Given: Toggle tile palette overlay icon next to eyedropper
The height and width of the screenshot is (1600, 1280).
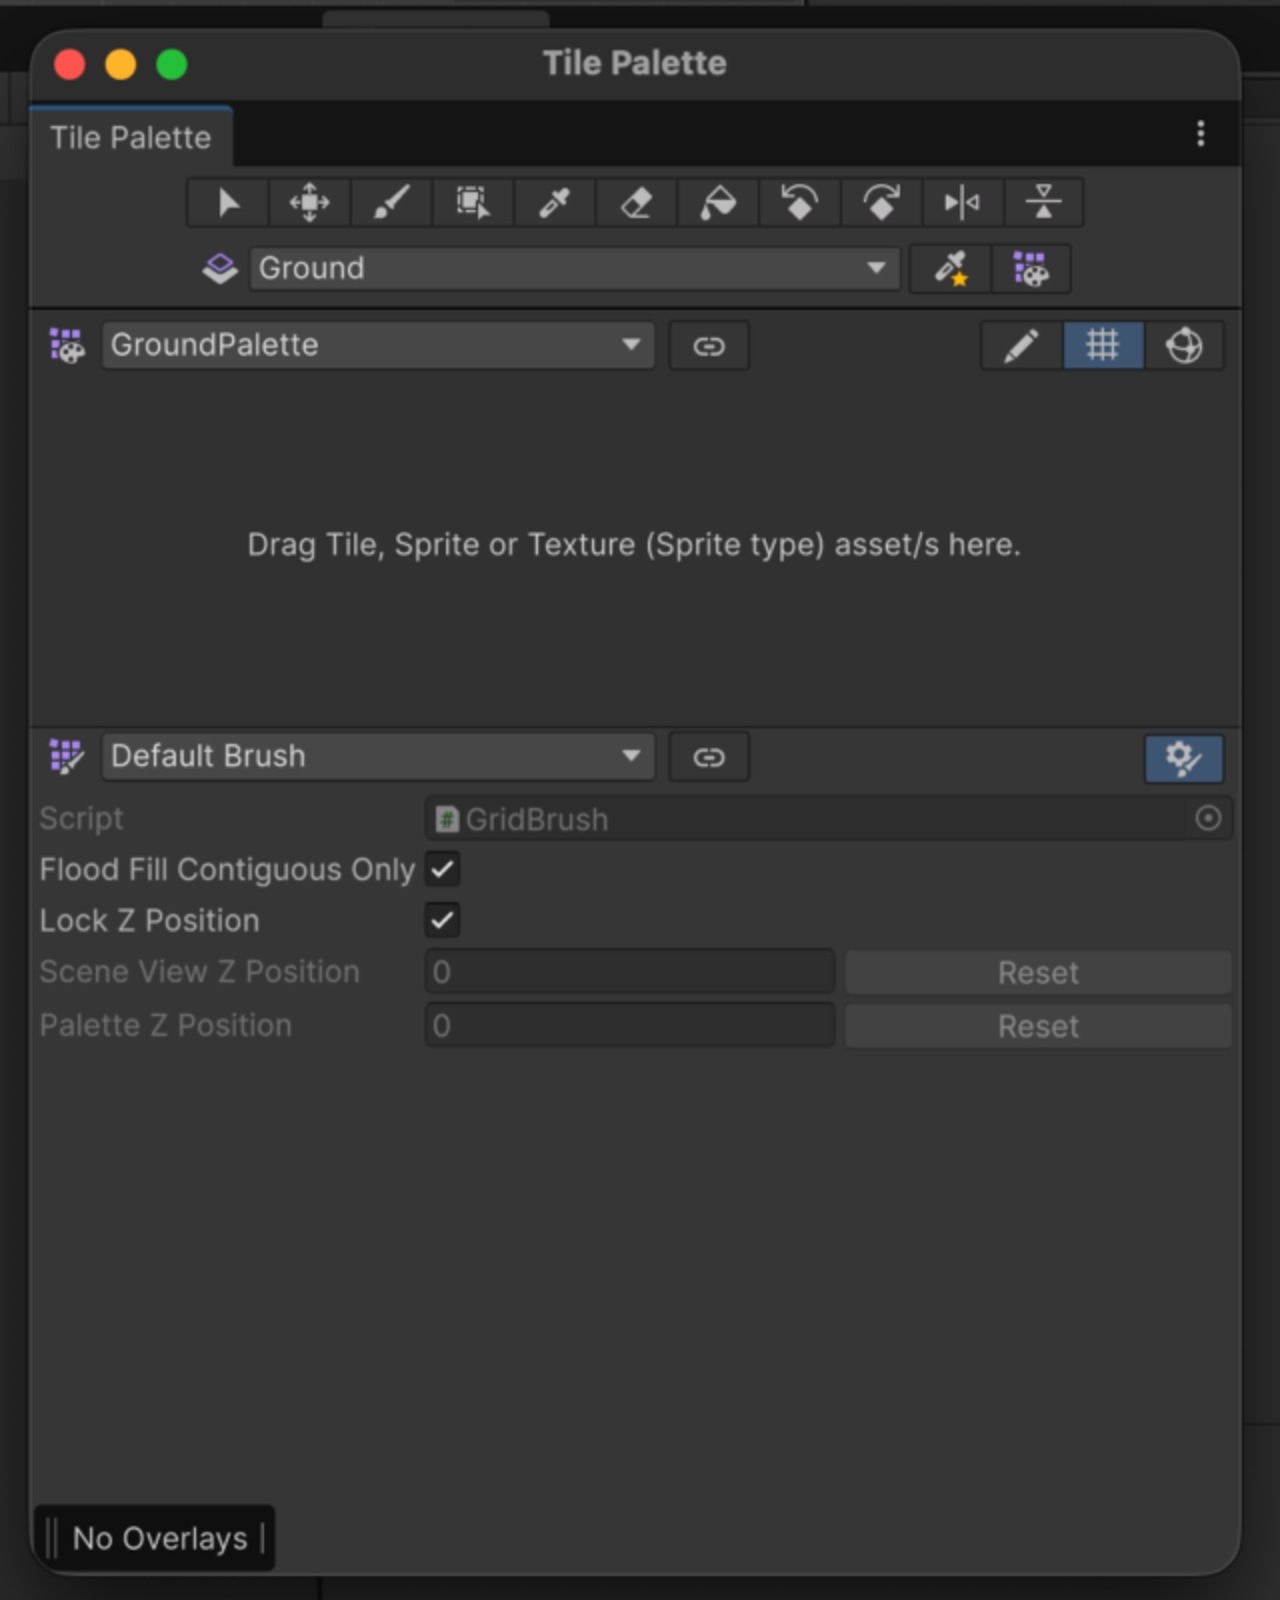Looking at the screenshot, I should point(1031,269).
